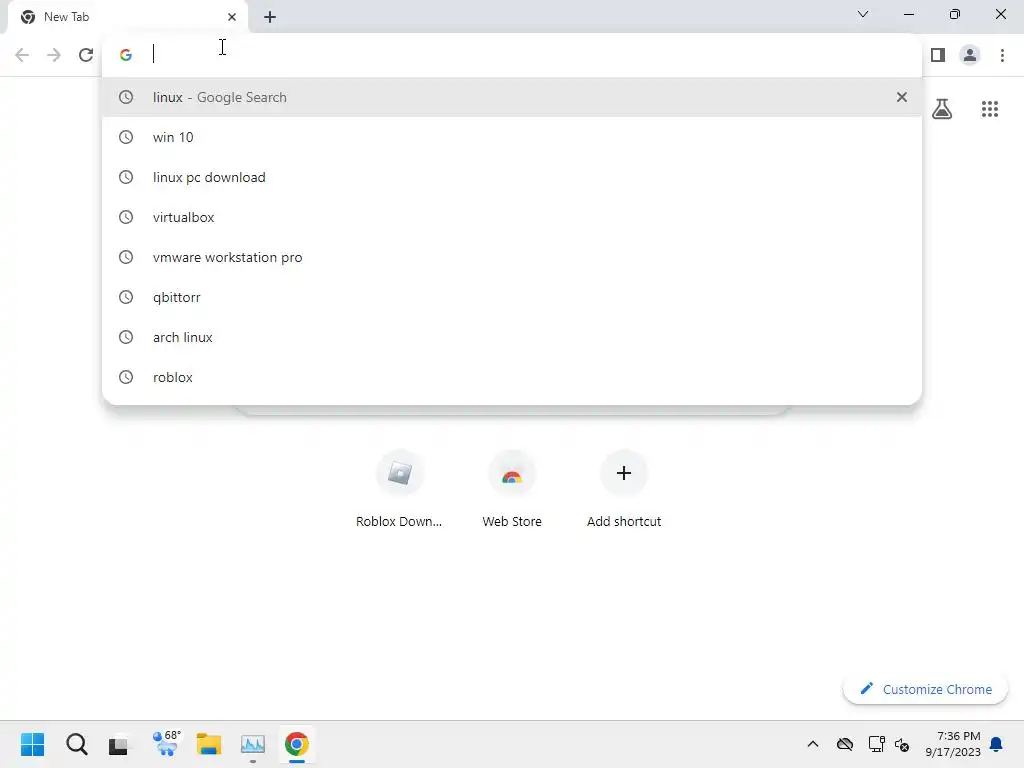Reload the current page
The image size is (1024, 768).
click(x=86, y=55)
